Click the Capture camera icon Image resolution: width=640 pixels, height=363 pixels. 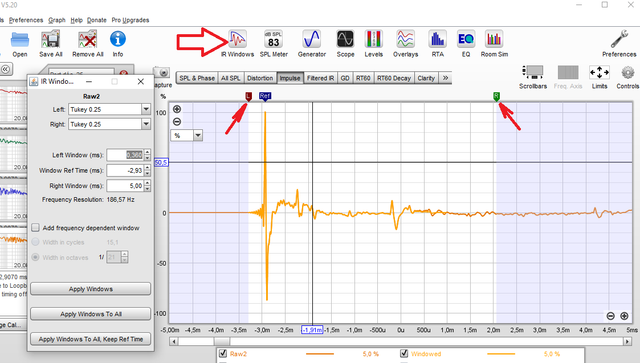(x=163, y=73)
